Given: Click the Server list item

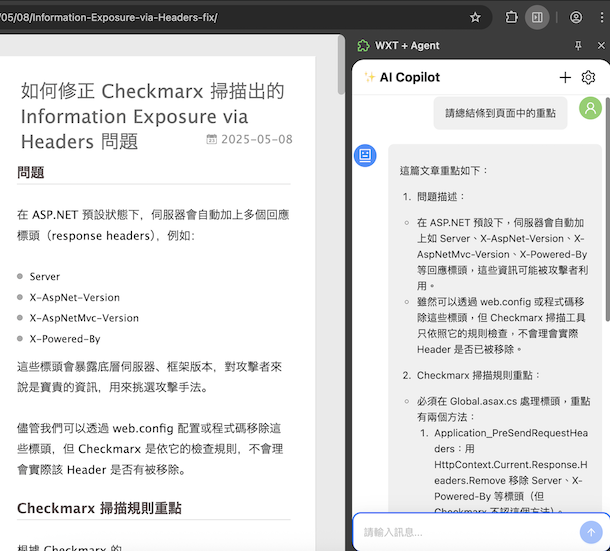Looking at the screenshot, I should [x=44, y=277].
